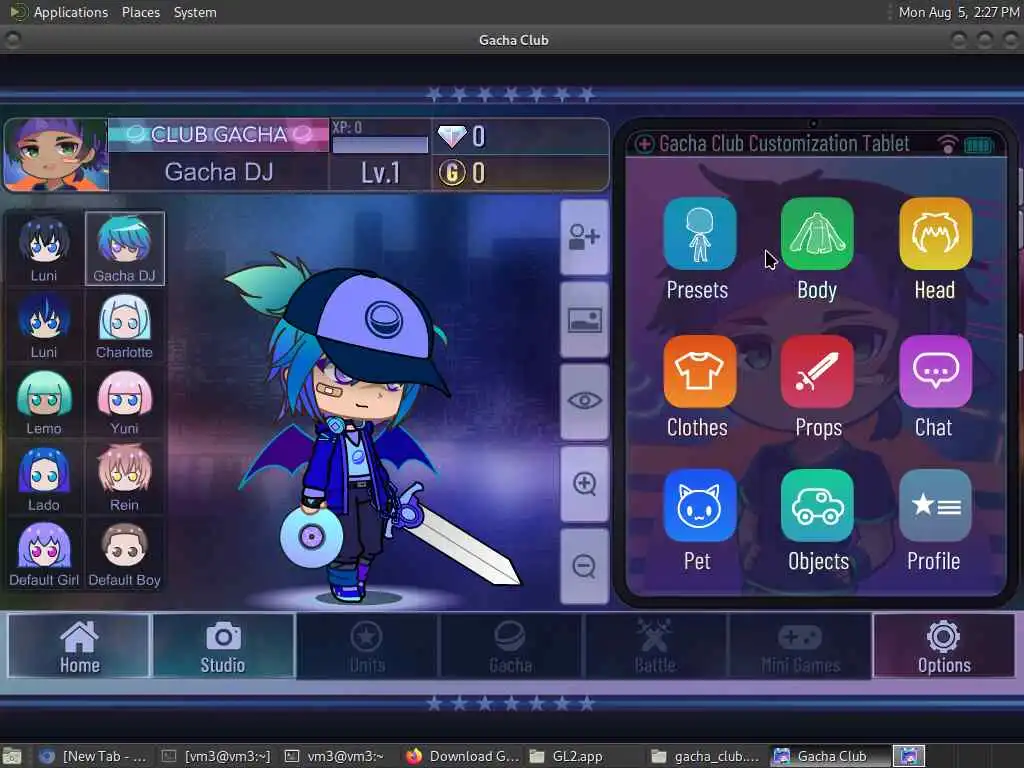This screenshot has height=768, width=1024.
Task: Select the Yuni character slot
Action: click(x=125, y=401)
